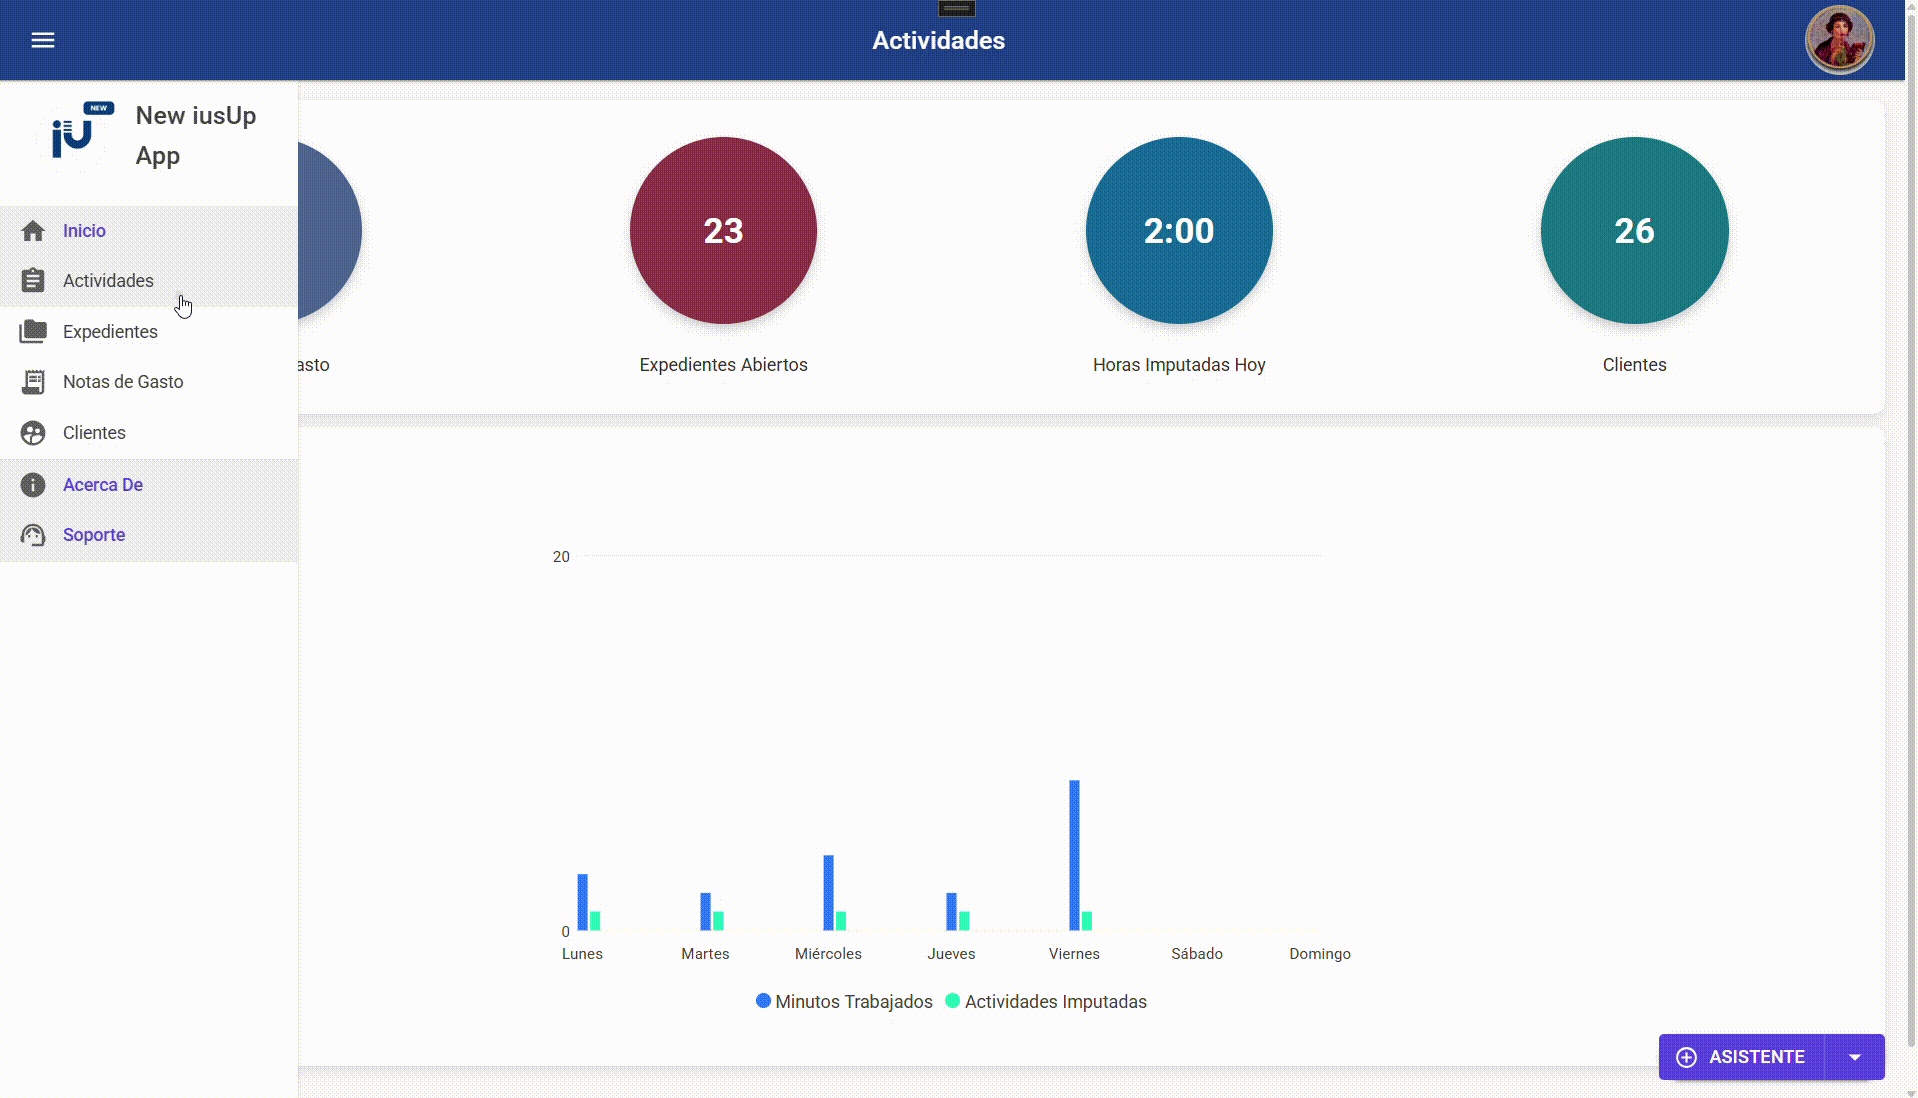
Task: Click the people icon for Clientes
Action: pos(33,433)
